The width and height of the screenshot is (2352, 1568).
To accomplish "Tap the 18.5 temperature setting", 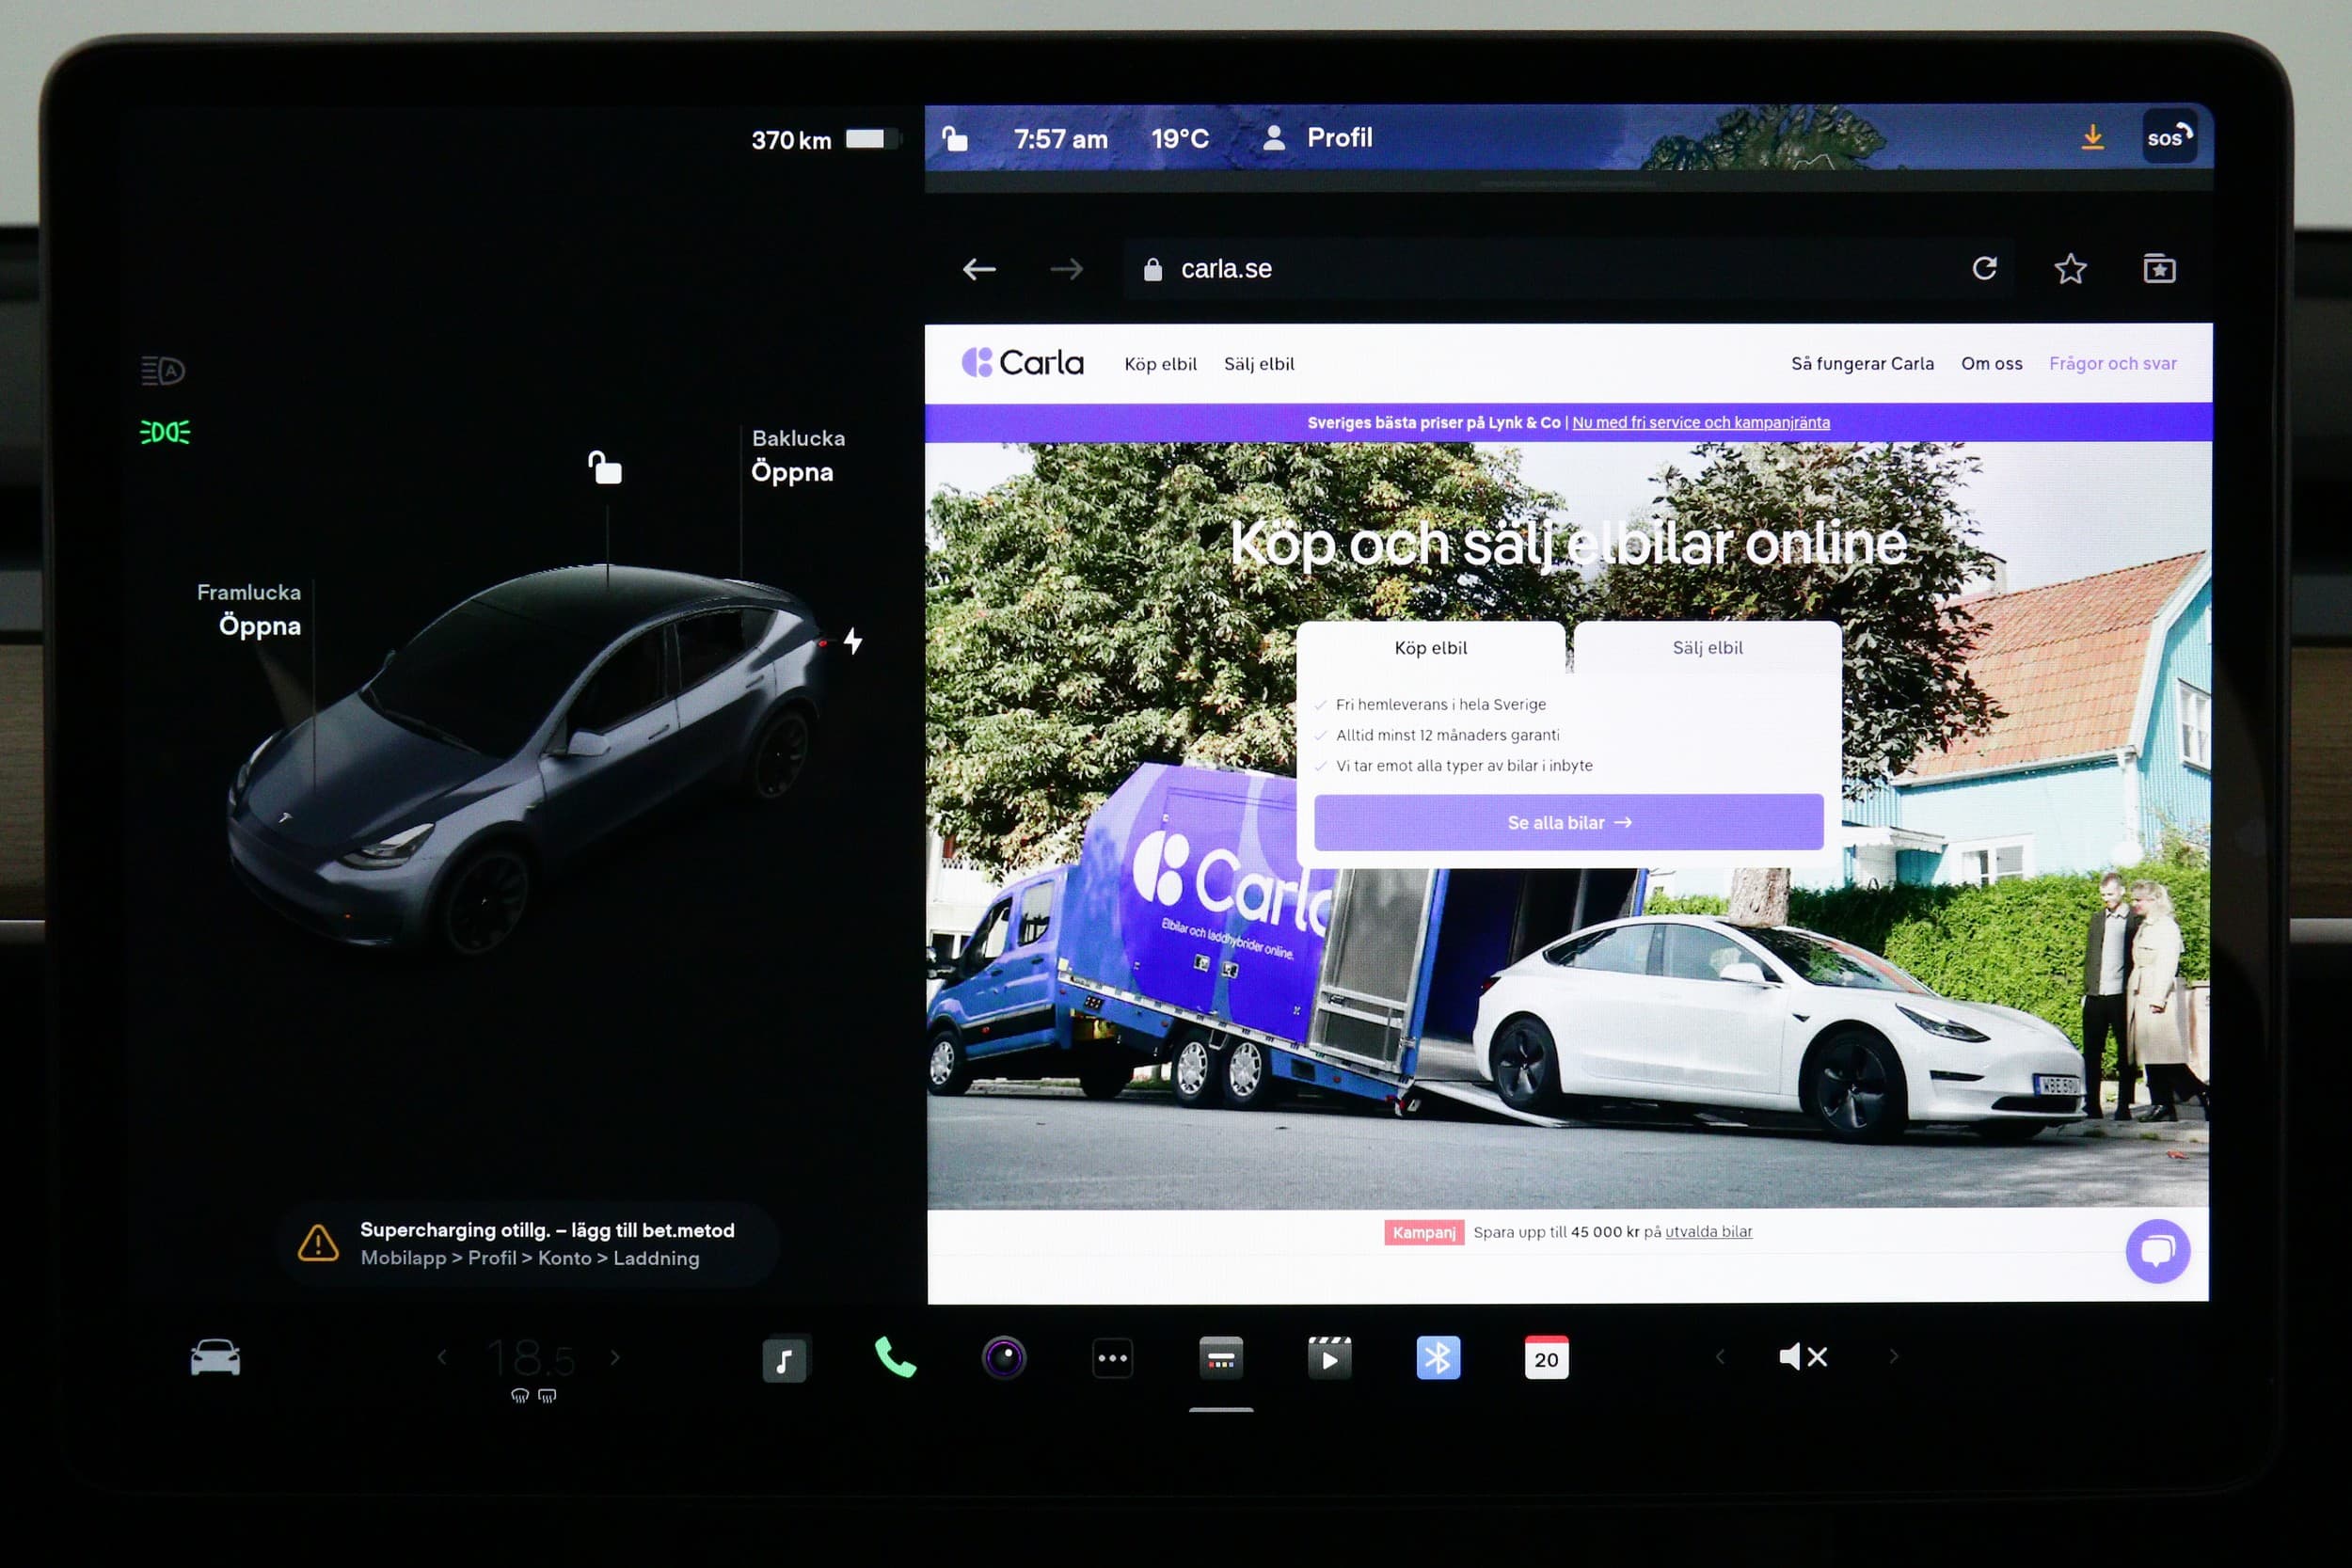I will pos(531,1357).
